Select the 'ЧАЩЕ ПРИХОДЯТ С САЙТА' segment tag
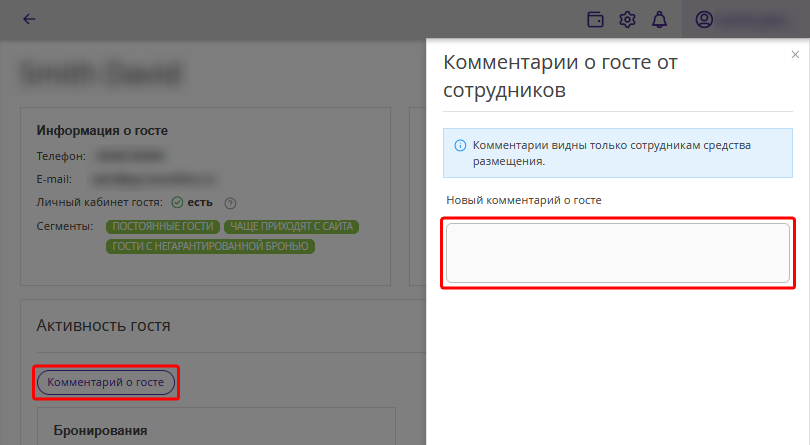This screenshot has height=445, width=810. click(x=291, y=226)
